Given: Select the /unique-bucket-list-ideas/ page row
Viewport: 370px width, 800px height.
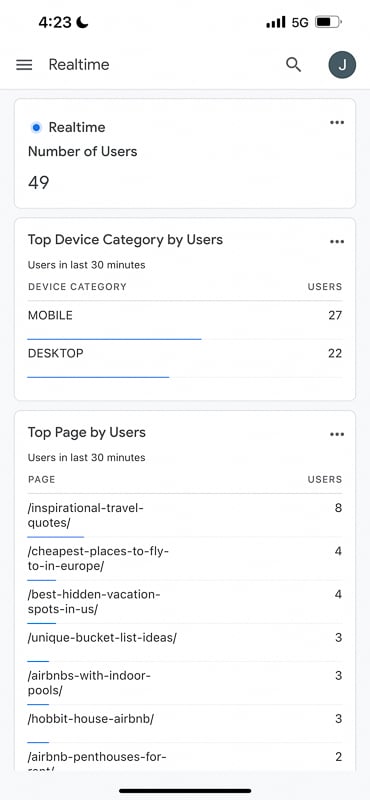Looking at the screenshot, I should coord(185,643).
